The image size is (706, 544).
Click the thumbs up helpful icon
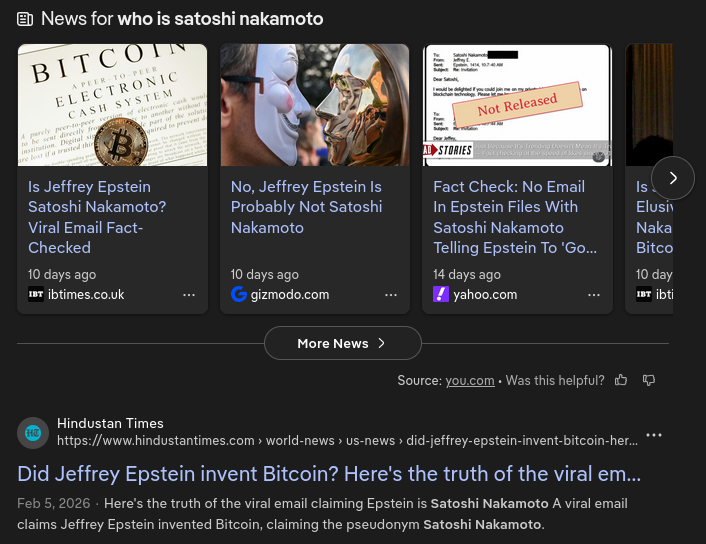(621, 380)
